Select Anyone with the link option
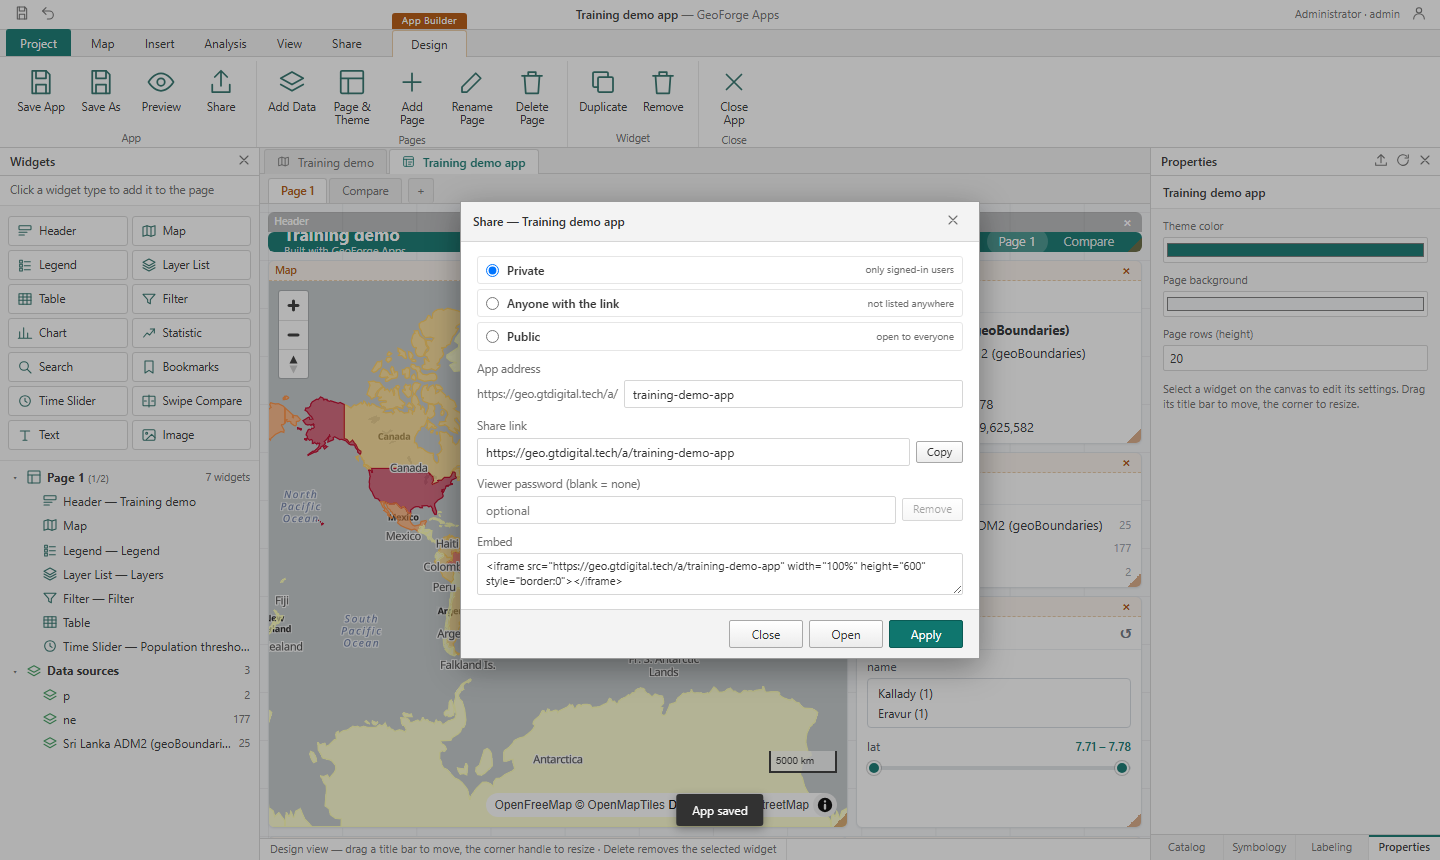This screenshot has height=860, width=1440. coord(720,304)
